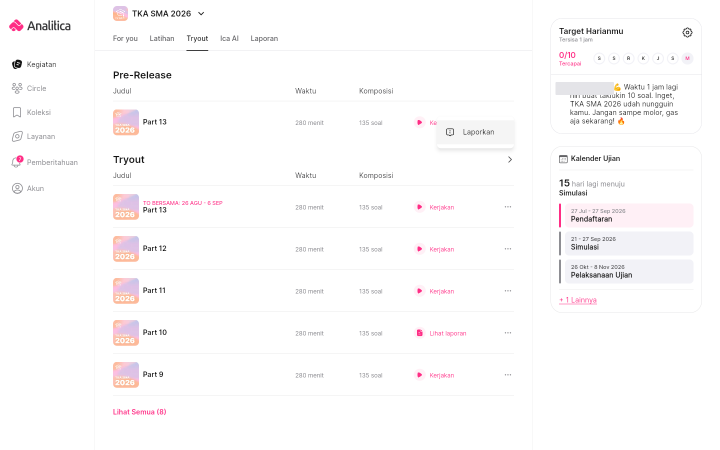Click play icon for Part 11
The image size is (720, 450).
click(x=419, y=291)
